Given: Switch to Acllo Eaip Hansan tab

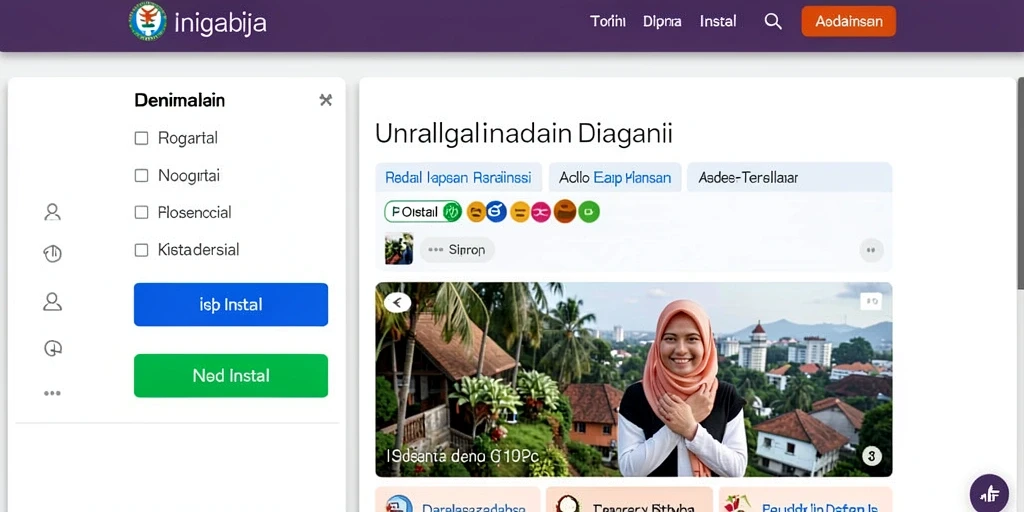Looking at the screenshot, I should (x=615, y=177).
